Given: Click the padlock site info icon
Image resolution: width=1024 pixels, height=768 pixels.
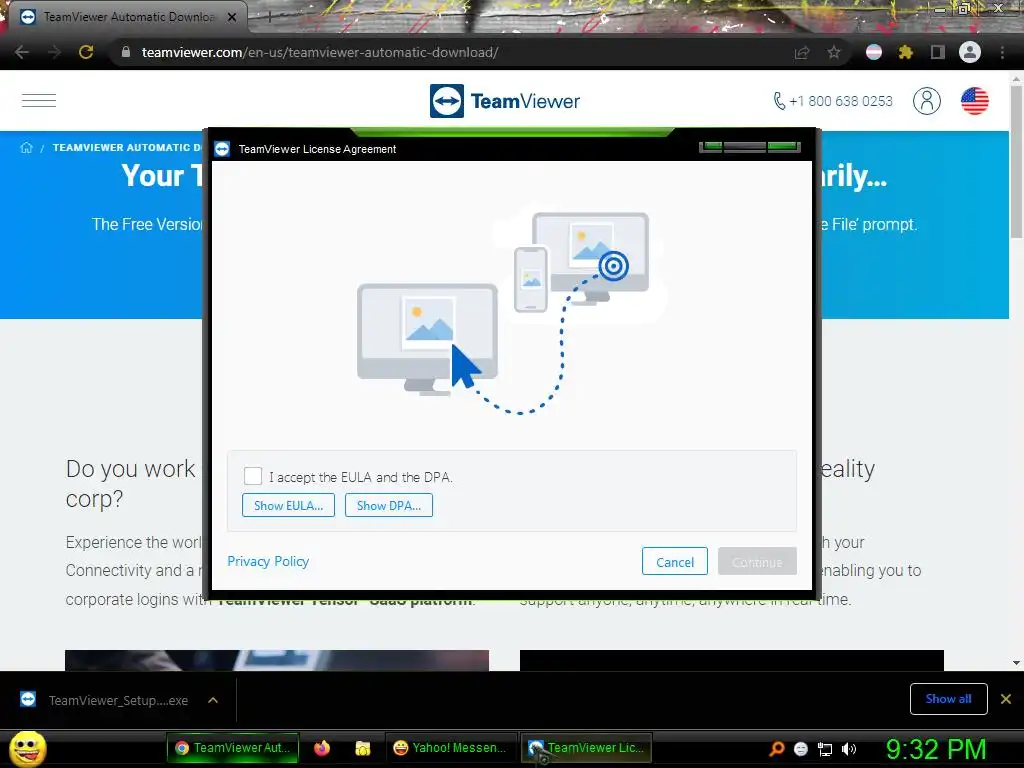Looking at the screenshot, I should (126, 52).
